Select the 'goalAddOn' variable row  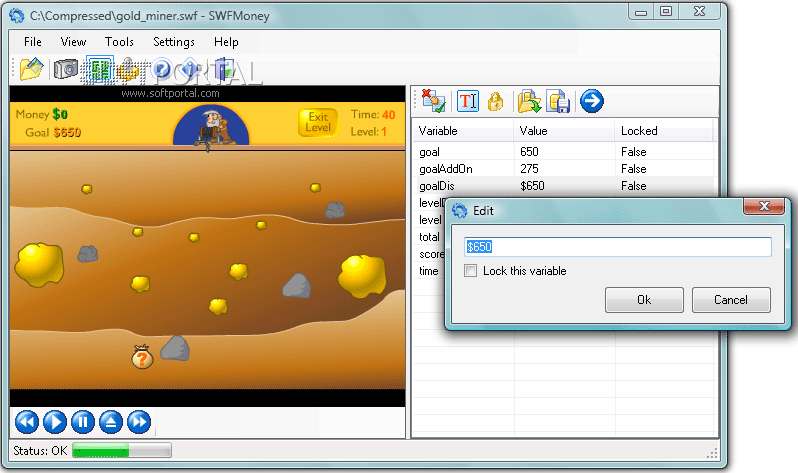click(x=565, y=169)
